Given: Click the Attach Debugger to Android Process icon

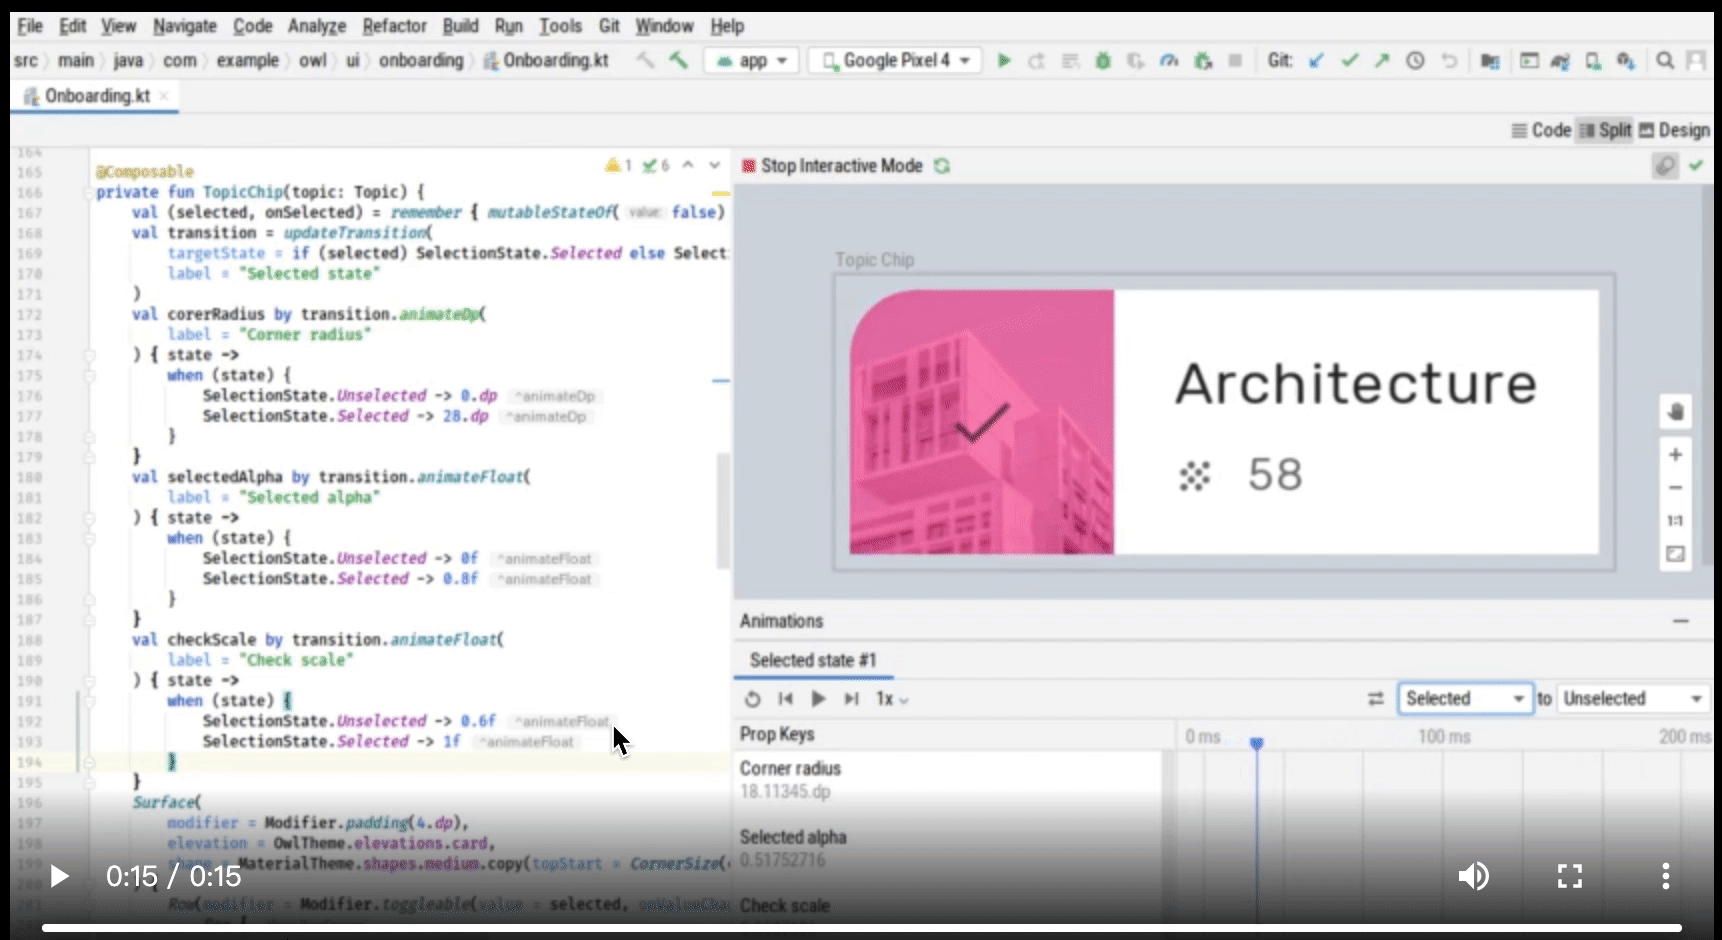Looking at the screenshot, I should [x=1203, y=61].
